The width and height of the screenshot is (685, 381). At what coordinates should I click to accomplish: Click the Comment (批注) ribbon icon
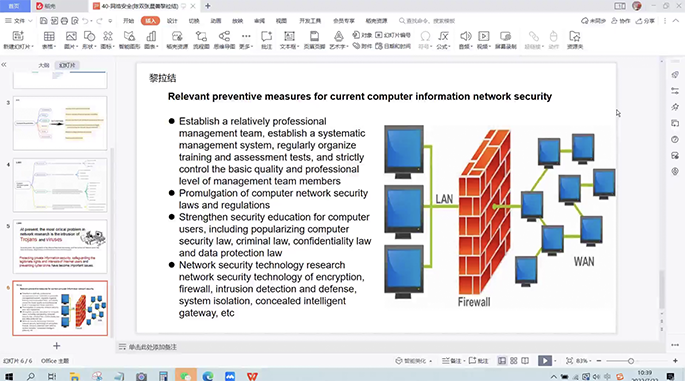[x=266, y=40]
